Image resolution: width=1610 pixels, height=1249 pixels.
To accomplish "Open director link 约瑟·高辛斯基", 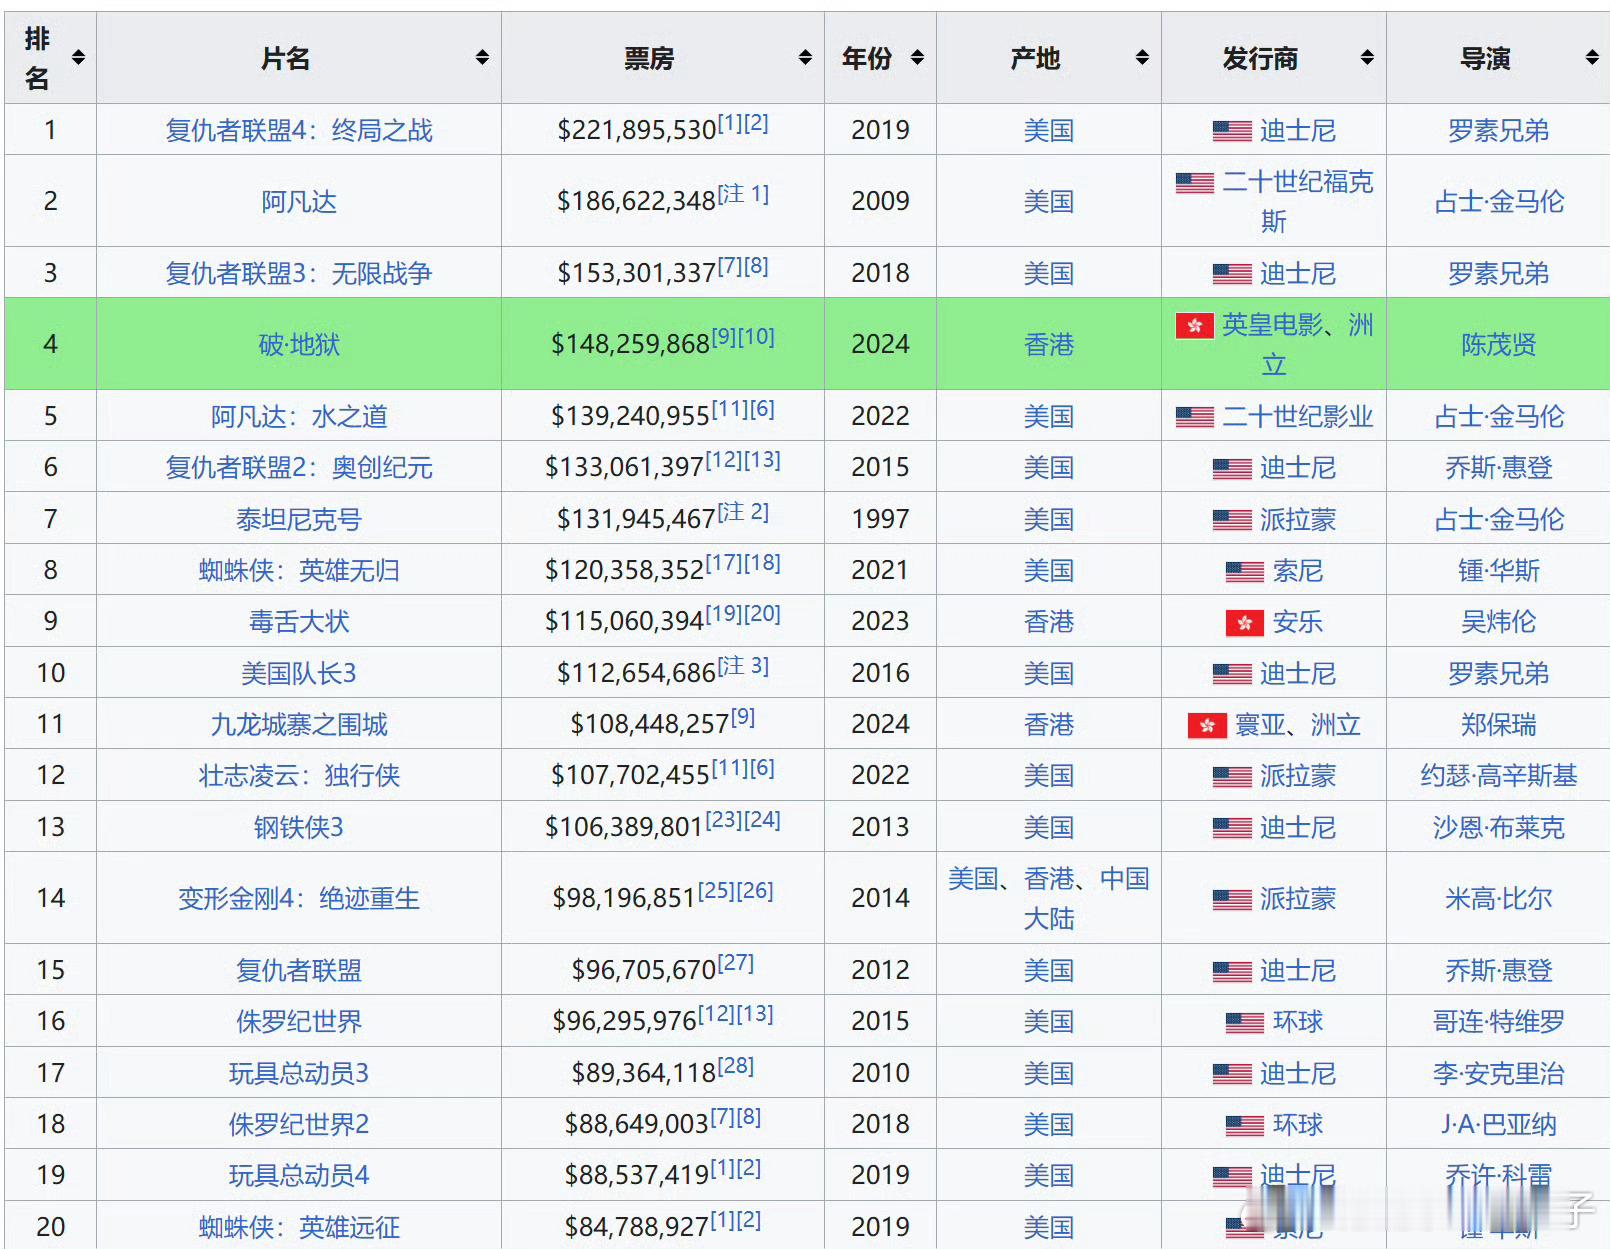I will coord(1498,775).
